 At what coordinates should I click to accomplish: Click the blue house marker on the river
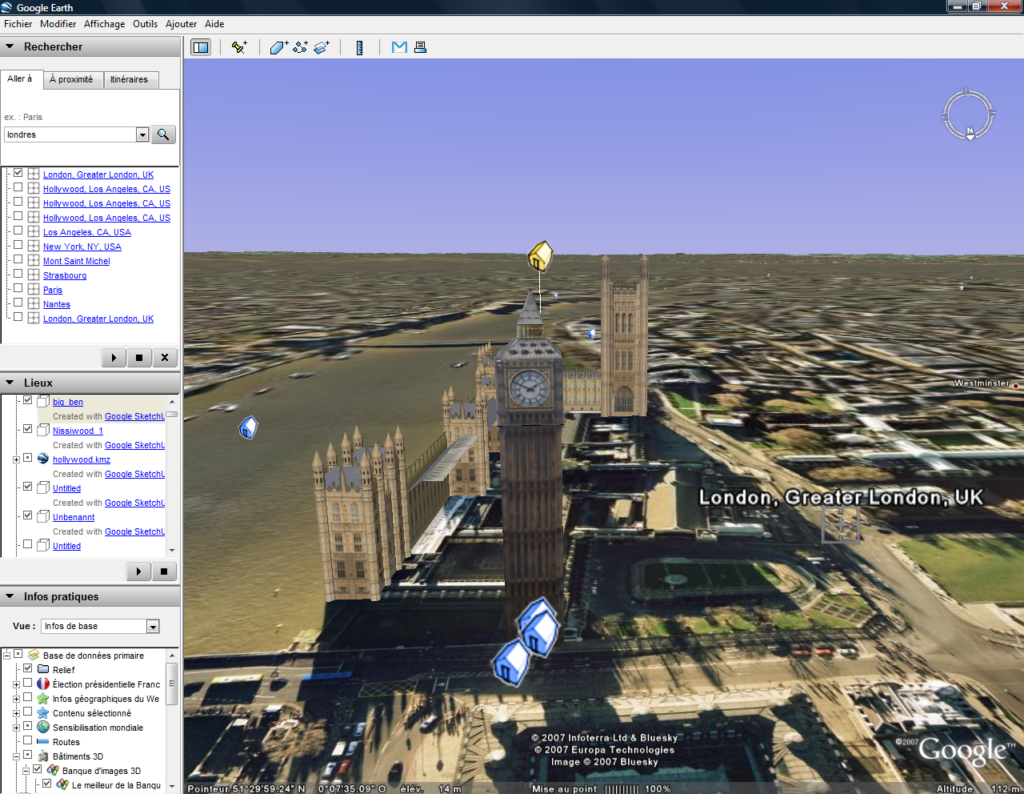click(248, 428)
